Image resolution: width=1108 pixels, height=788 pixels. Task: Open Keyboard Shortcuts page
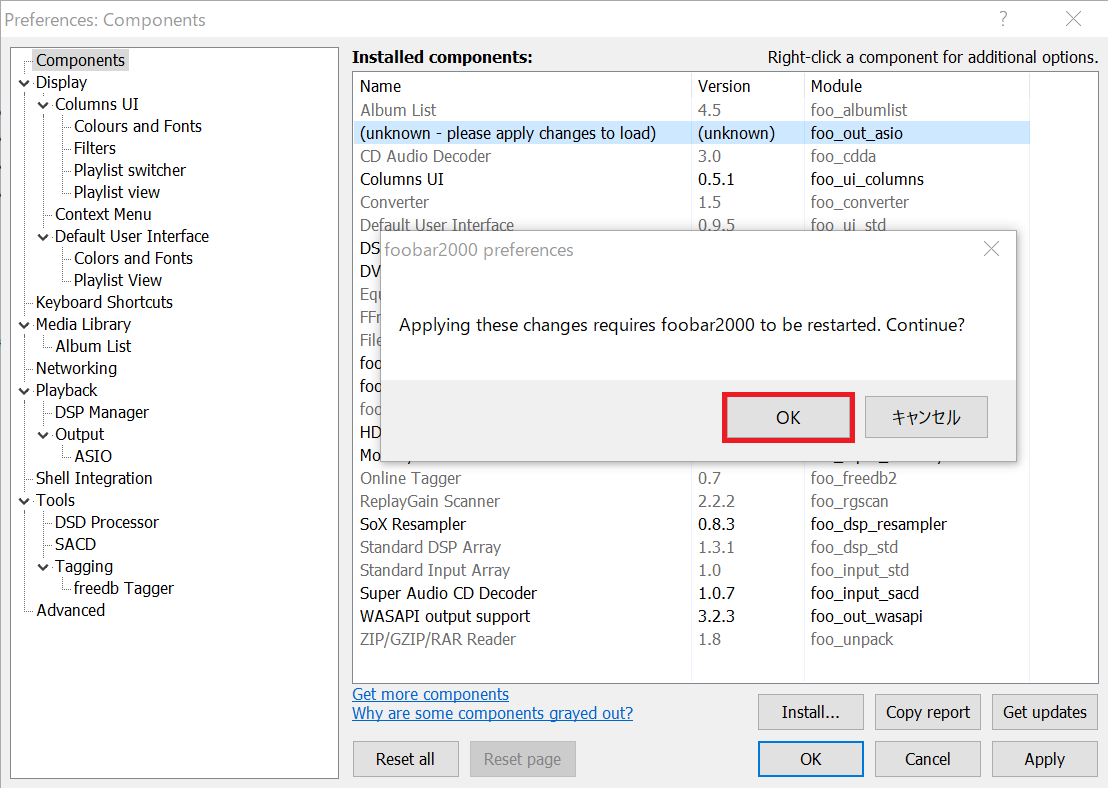click(105, 302)
